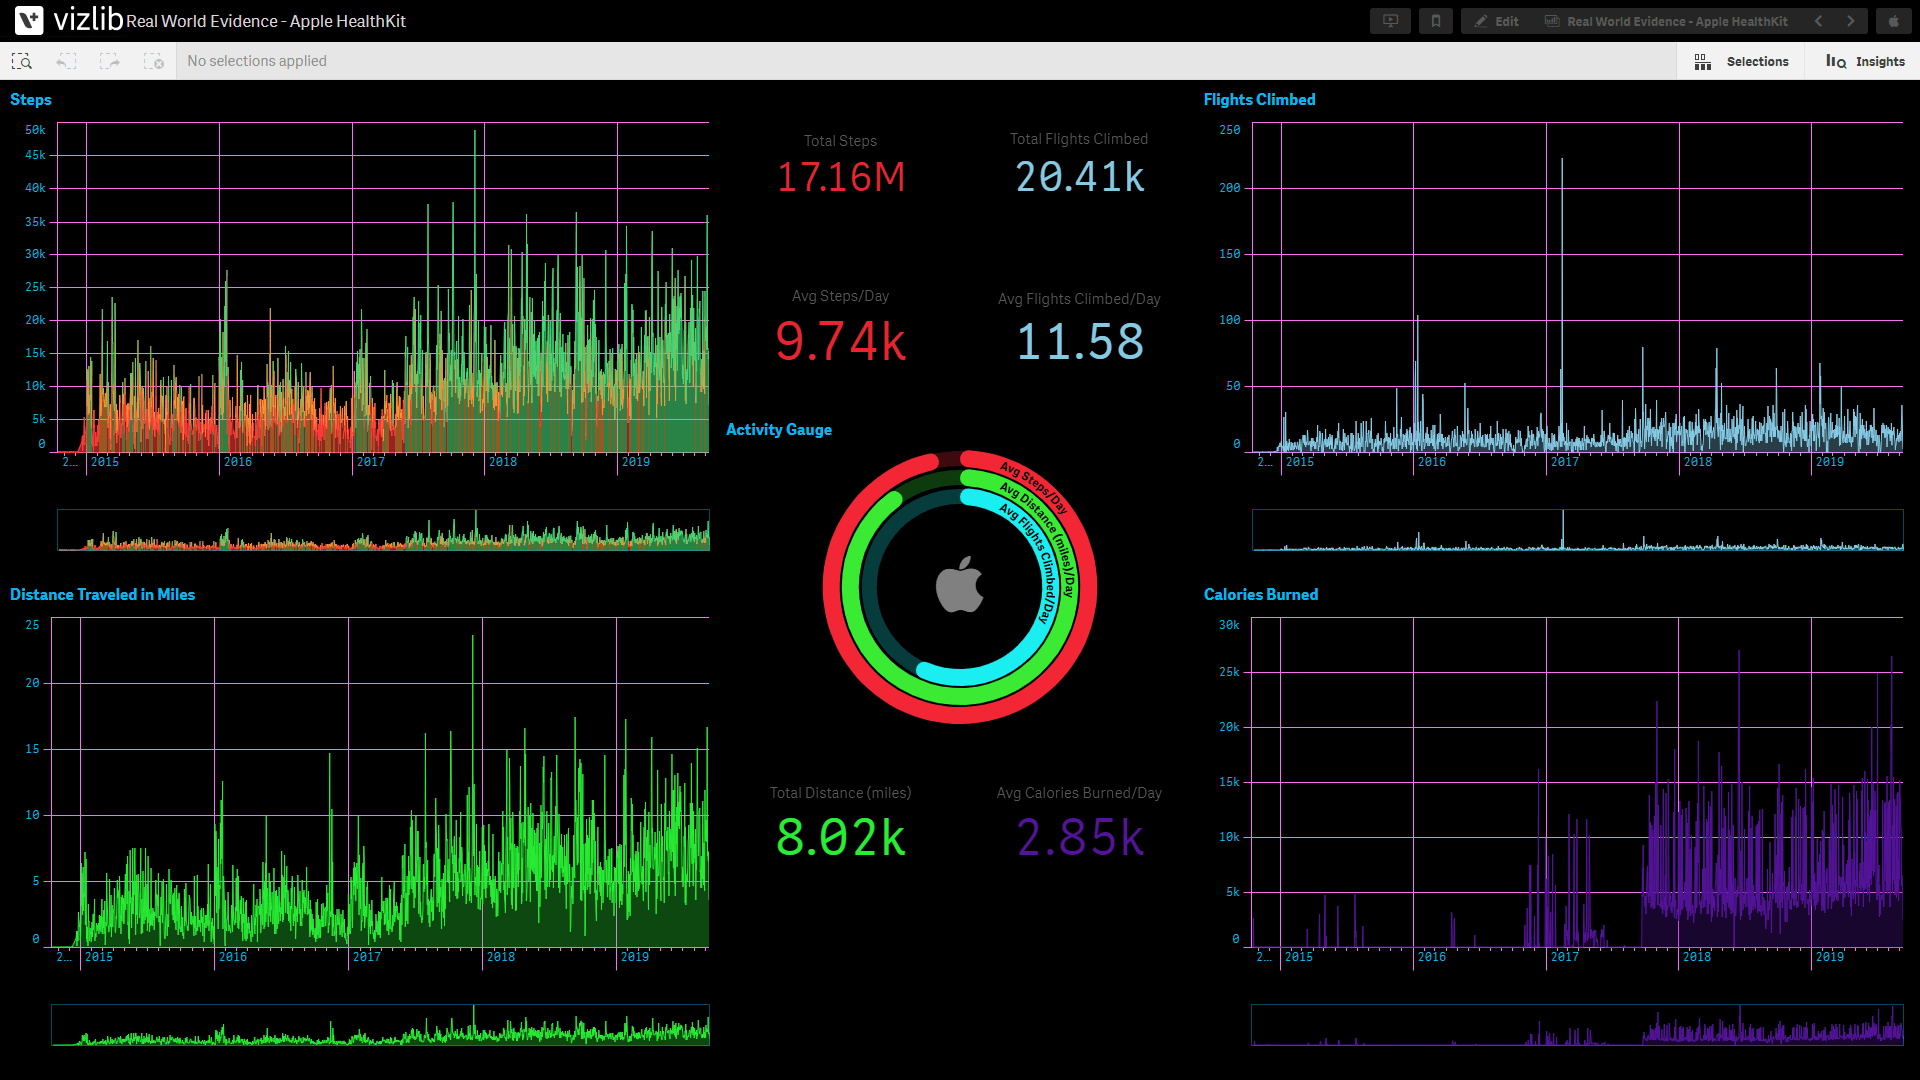Open the storytelling presentation mode icon
Image resolution: width=1920 pixels, height=1080 pixels.
tap(1390, 21)
